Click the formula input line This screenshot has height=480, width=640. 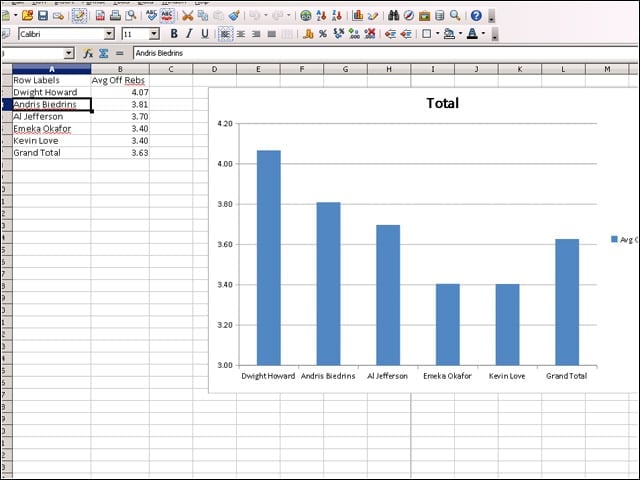point(385,53)
